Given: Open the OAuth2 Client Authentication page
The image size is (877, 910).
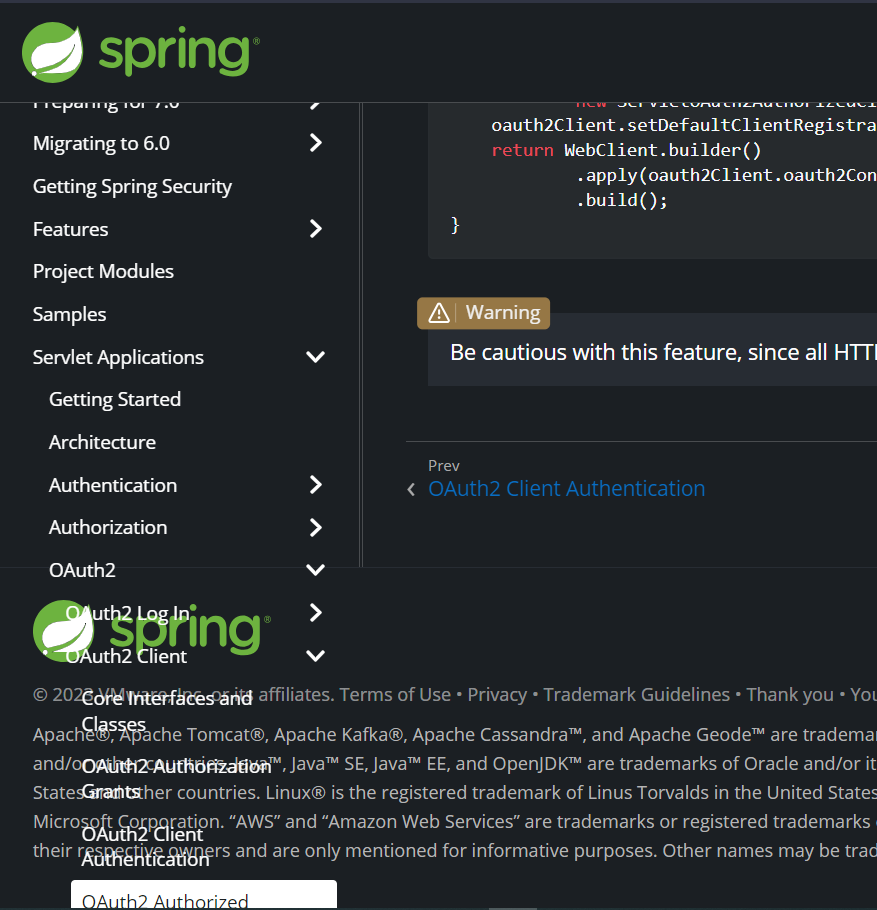Looking at the screenshot, I should [x=566, y=488].
